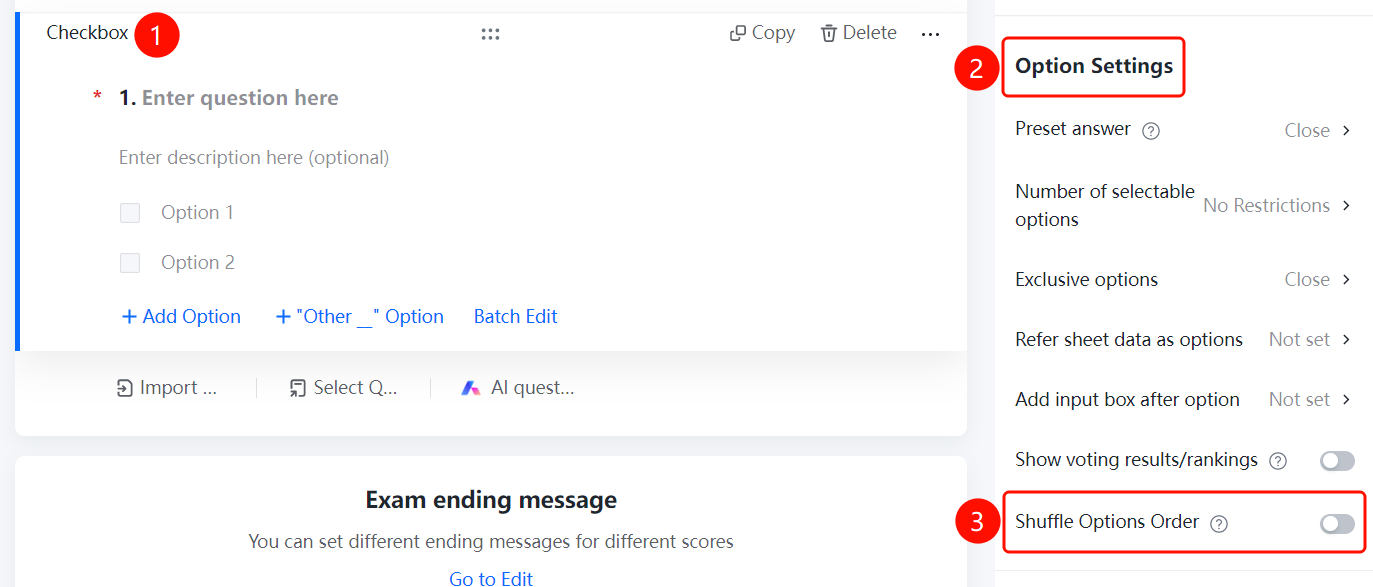Open the three-dot more options menu
Image resolution: width=1373 pixels, height=587 pixels.
click(931, 34)
